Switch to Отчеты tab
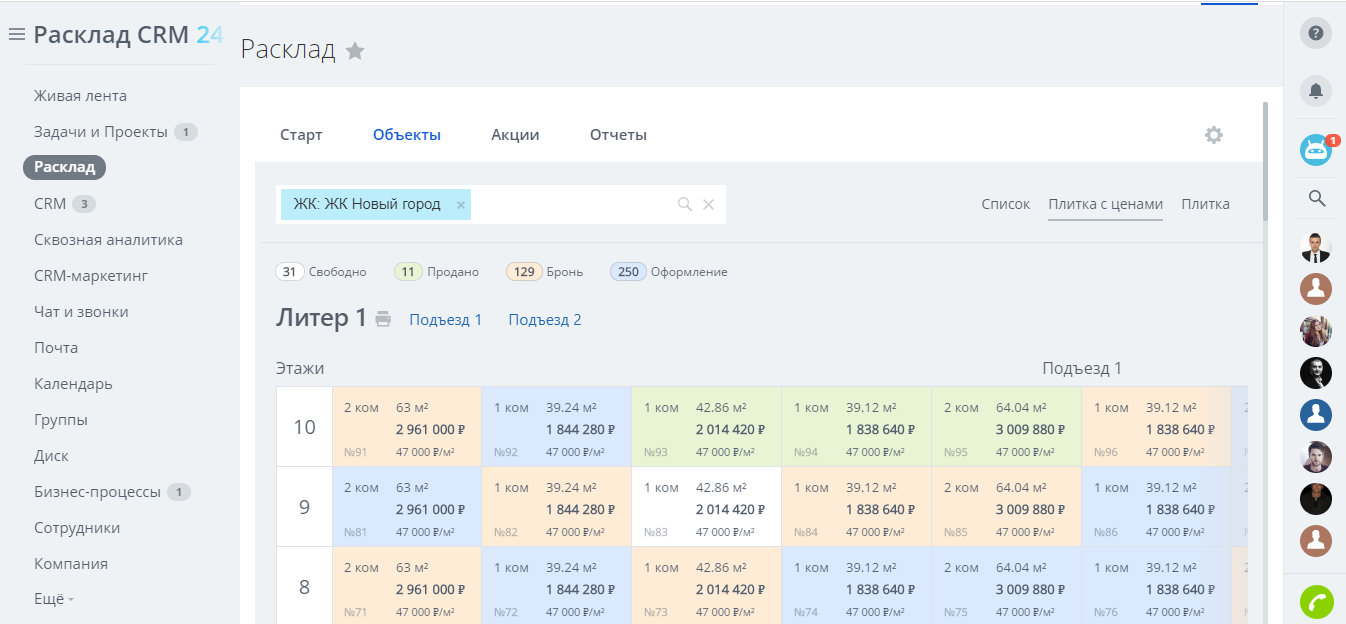This screenshot has width=1346, height=624. click(x=618, y=135)
